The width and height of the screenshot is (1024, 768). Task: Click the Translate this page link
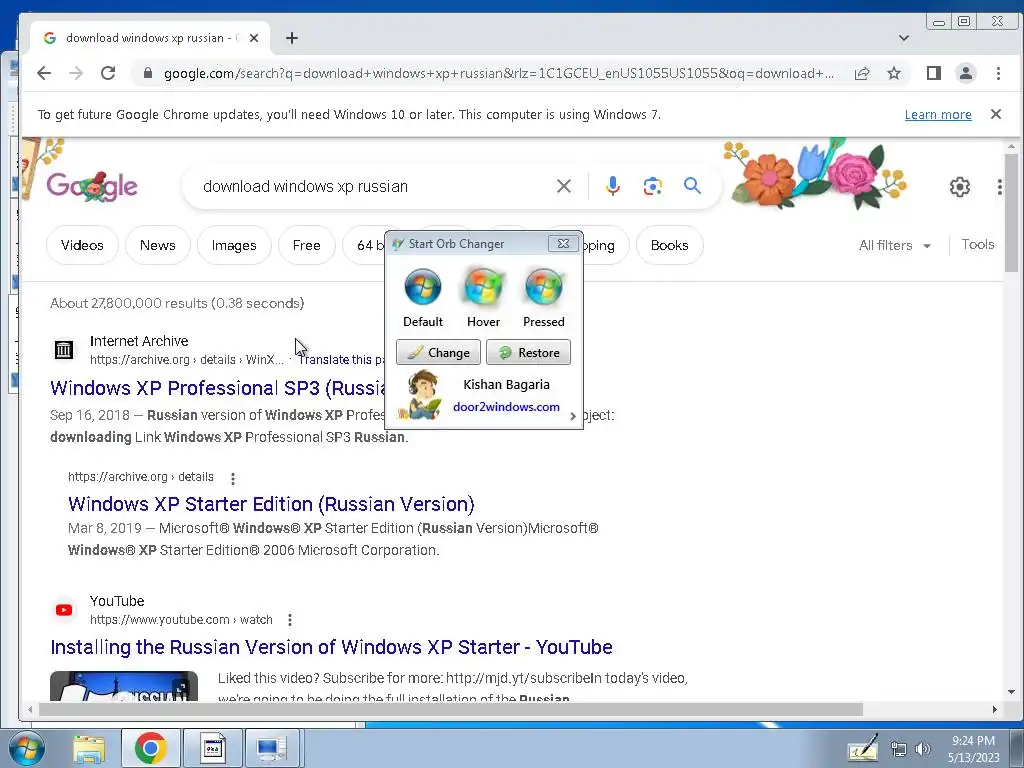pyautogui.click(x=341, y=360)
